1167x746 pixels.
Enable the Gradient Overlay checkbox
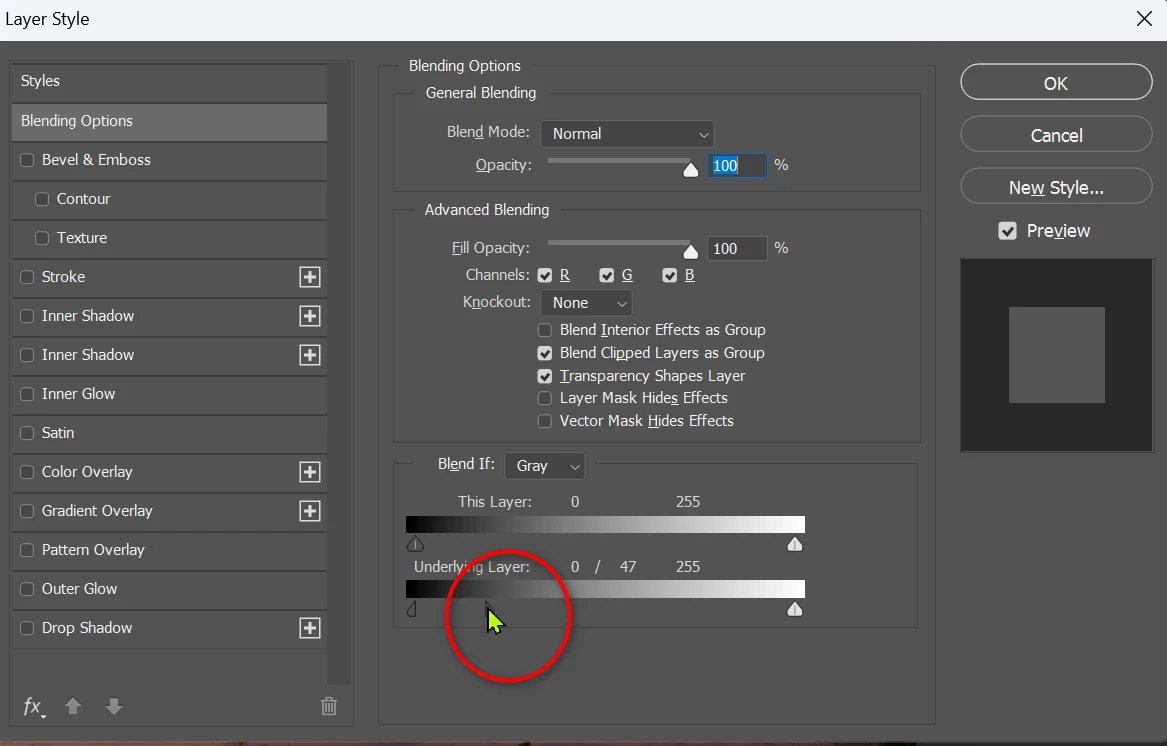pyautogui.click(x=27, y=511)
